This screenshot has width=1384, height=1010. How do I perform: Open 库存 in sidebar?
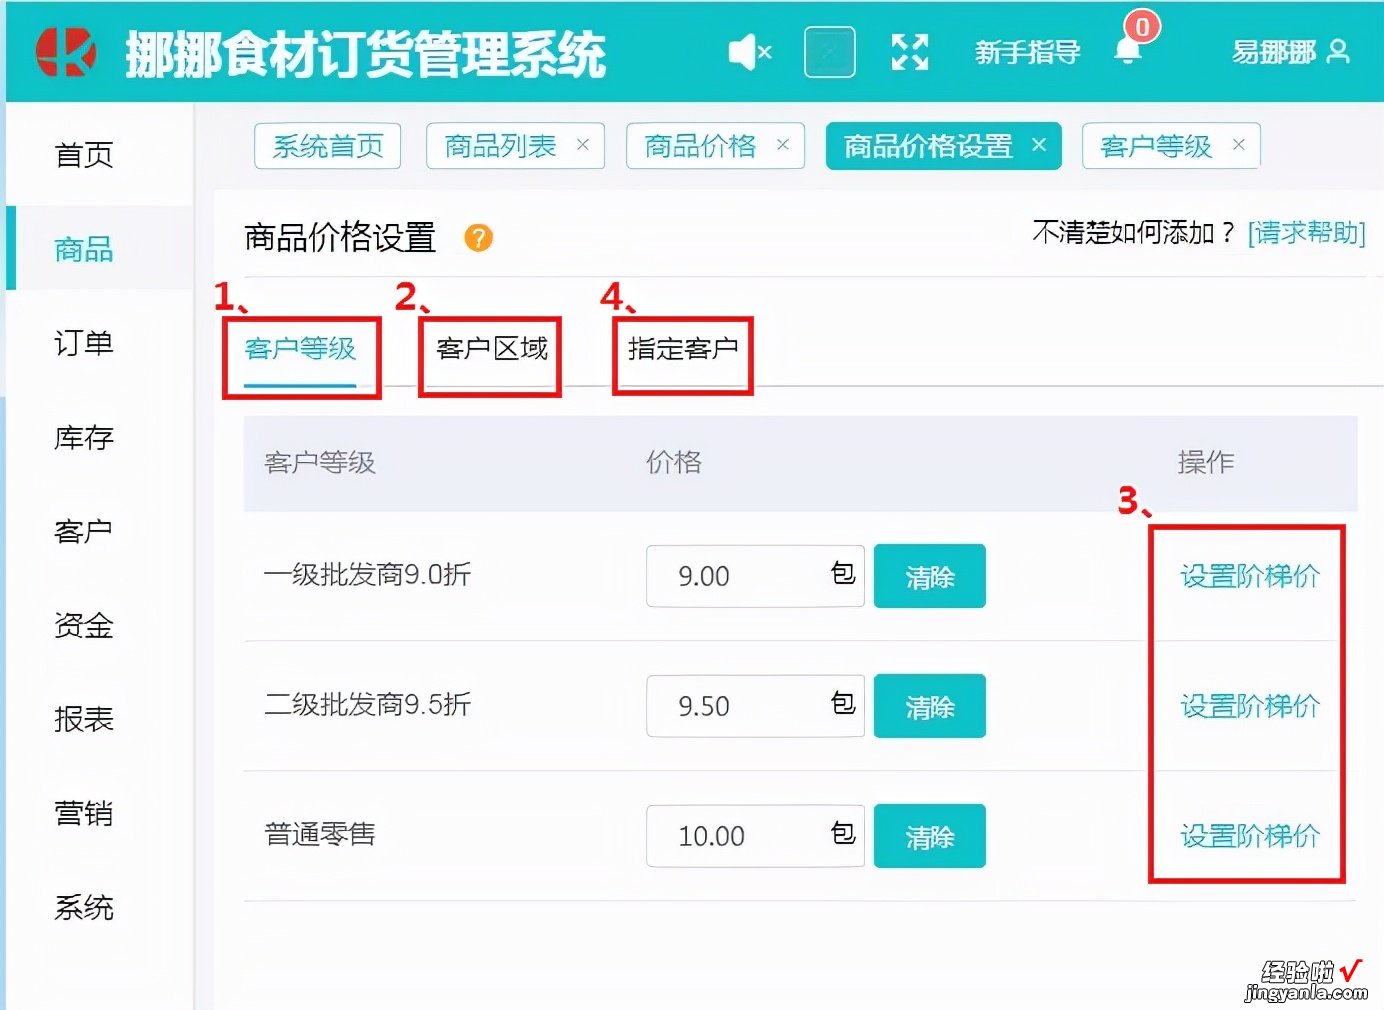(x=84, y=437)
